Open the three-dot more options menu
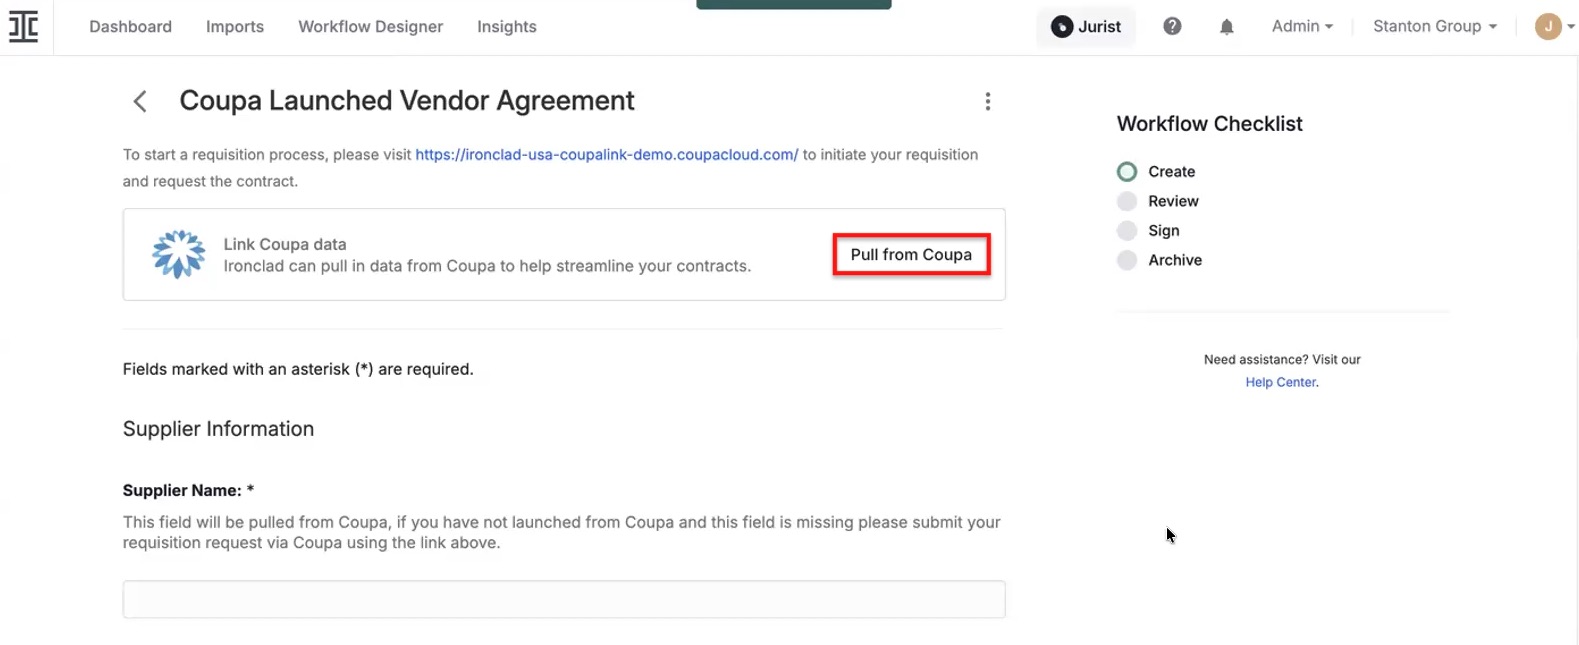Screen dimensions: 1579x645 [987, 101]
